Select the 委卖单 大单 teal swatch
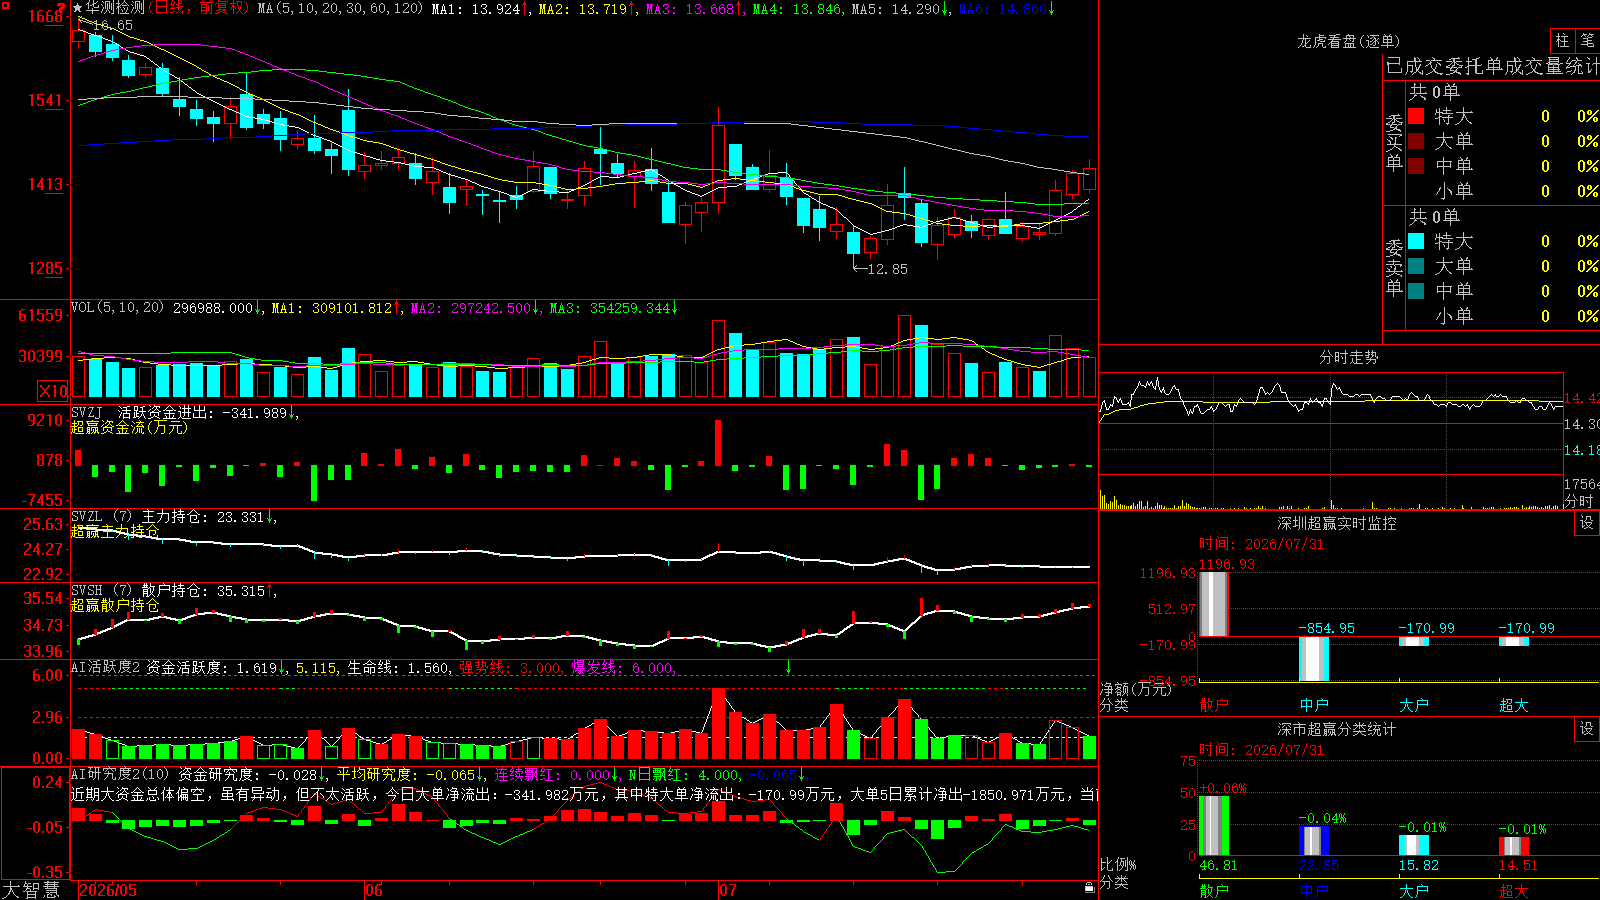Screen dimensions: 1600x900 tap(1416, 266)
